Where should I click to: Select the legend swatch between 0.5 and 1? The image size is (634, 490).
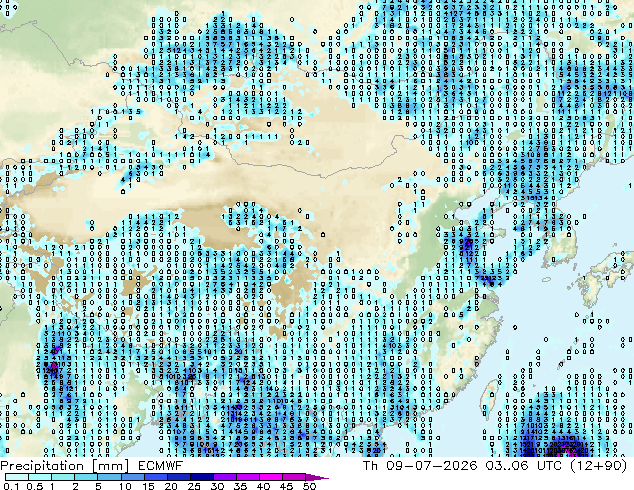coord(40,477)
